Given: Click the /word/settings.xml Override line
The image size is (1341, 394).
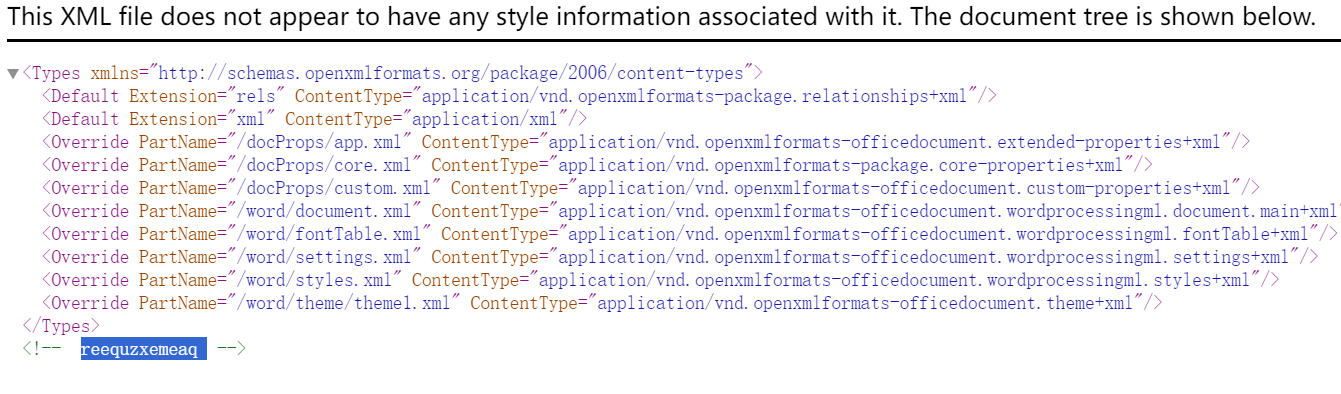Looking at the screenshot, I should point(680,257).
